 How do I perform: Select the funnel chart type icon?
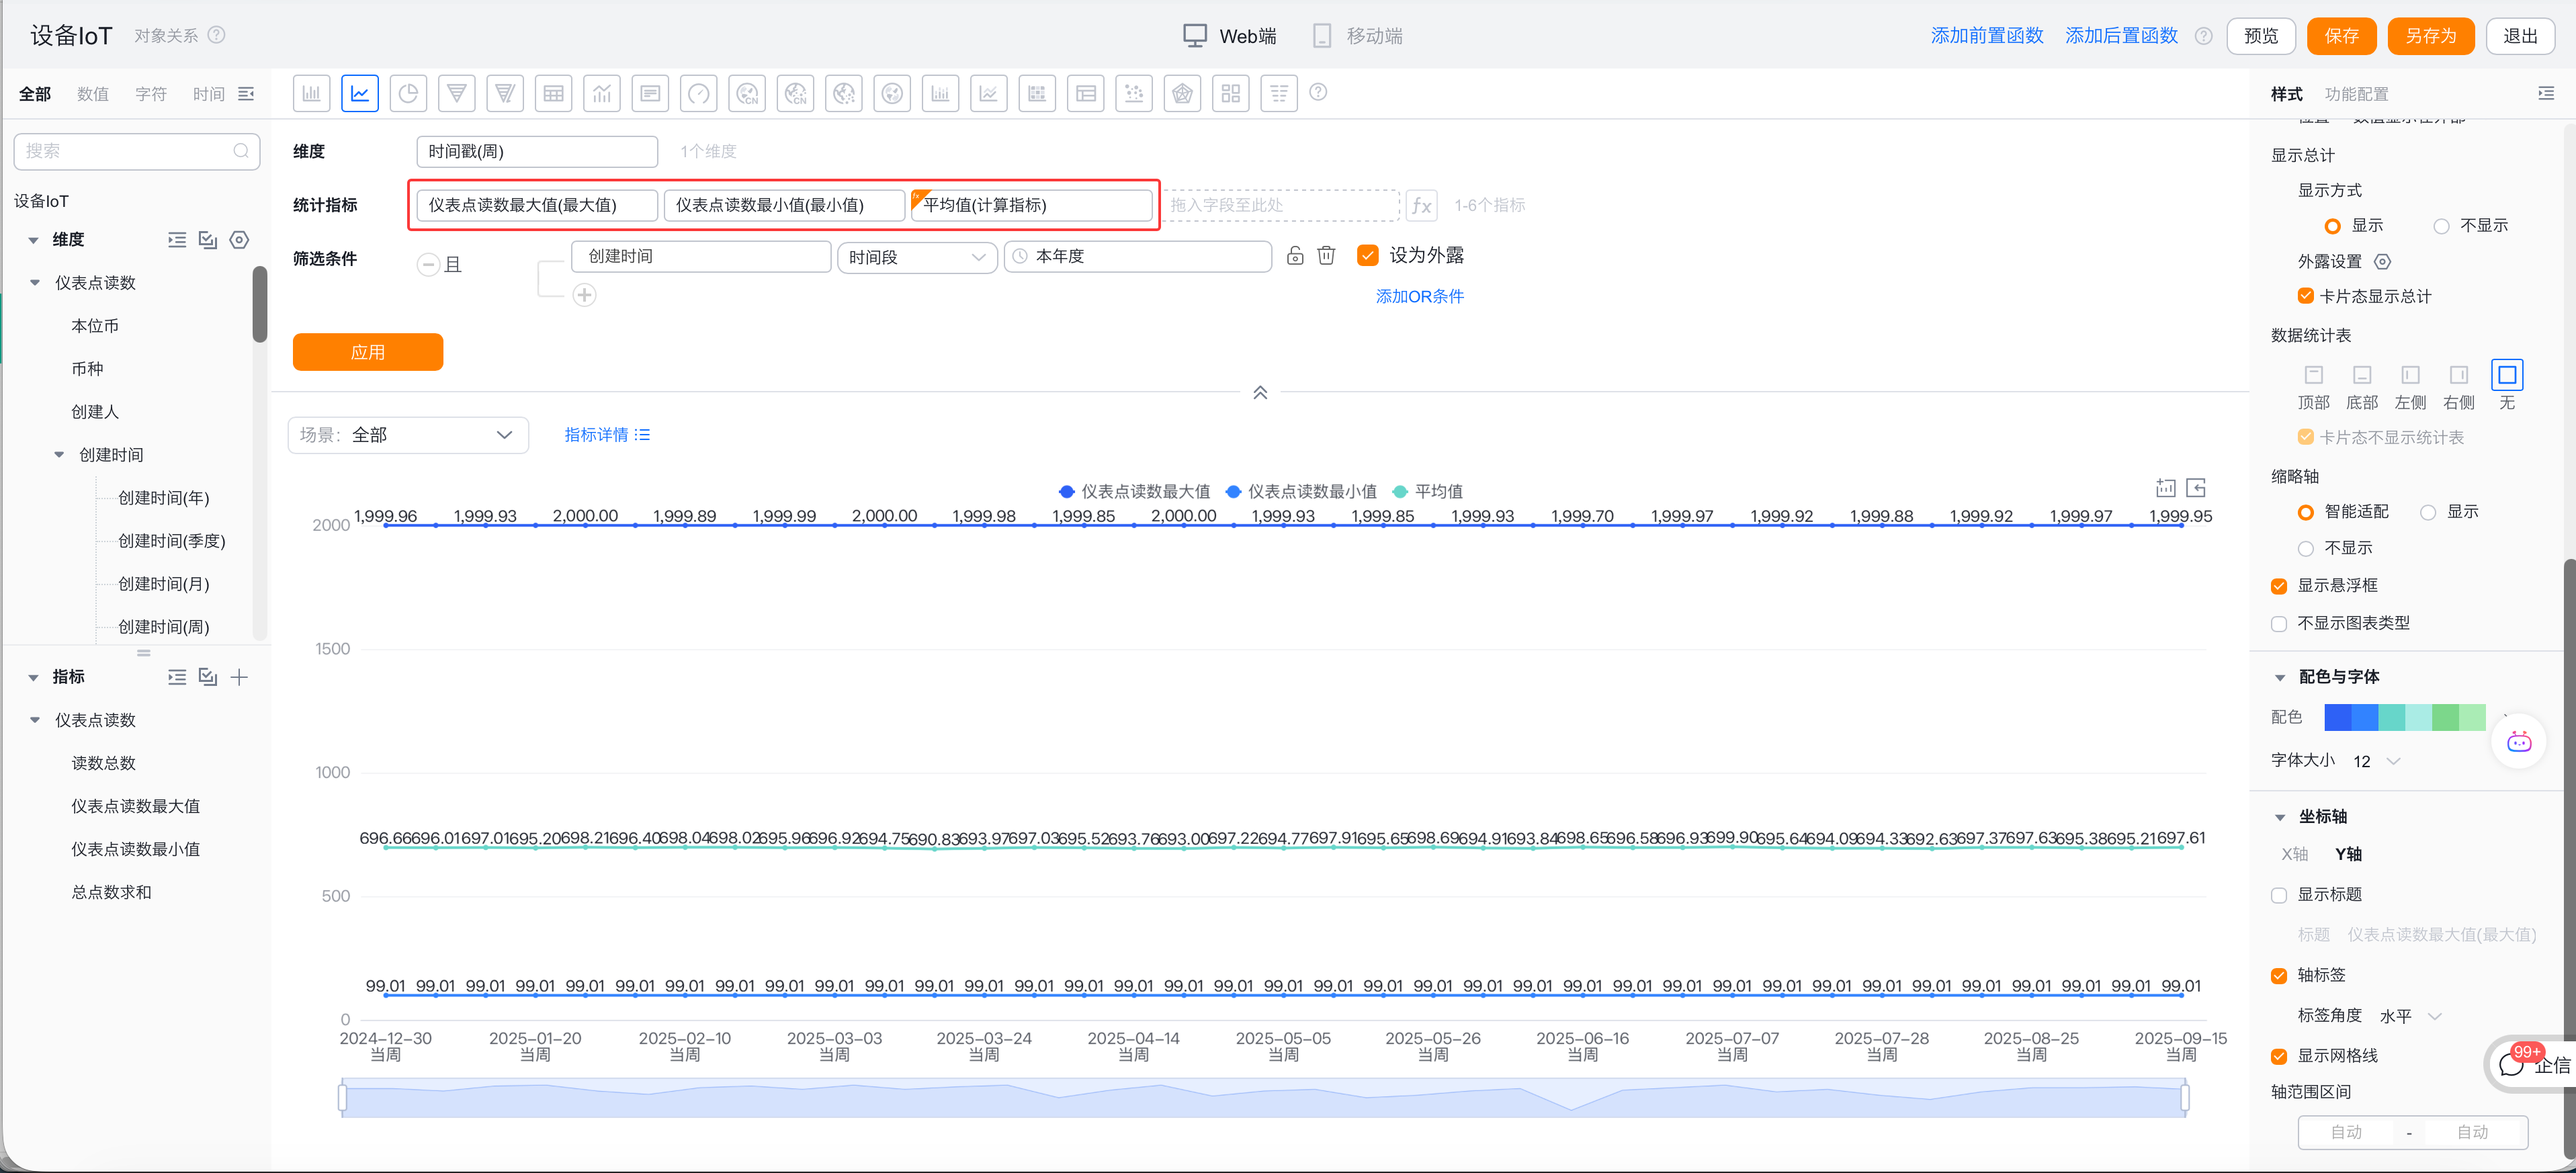tap(457, 94)
